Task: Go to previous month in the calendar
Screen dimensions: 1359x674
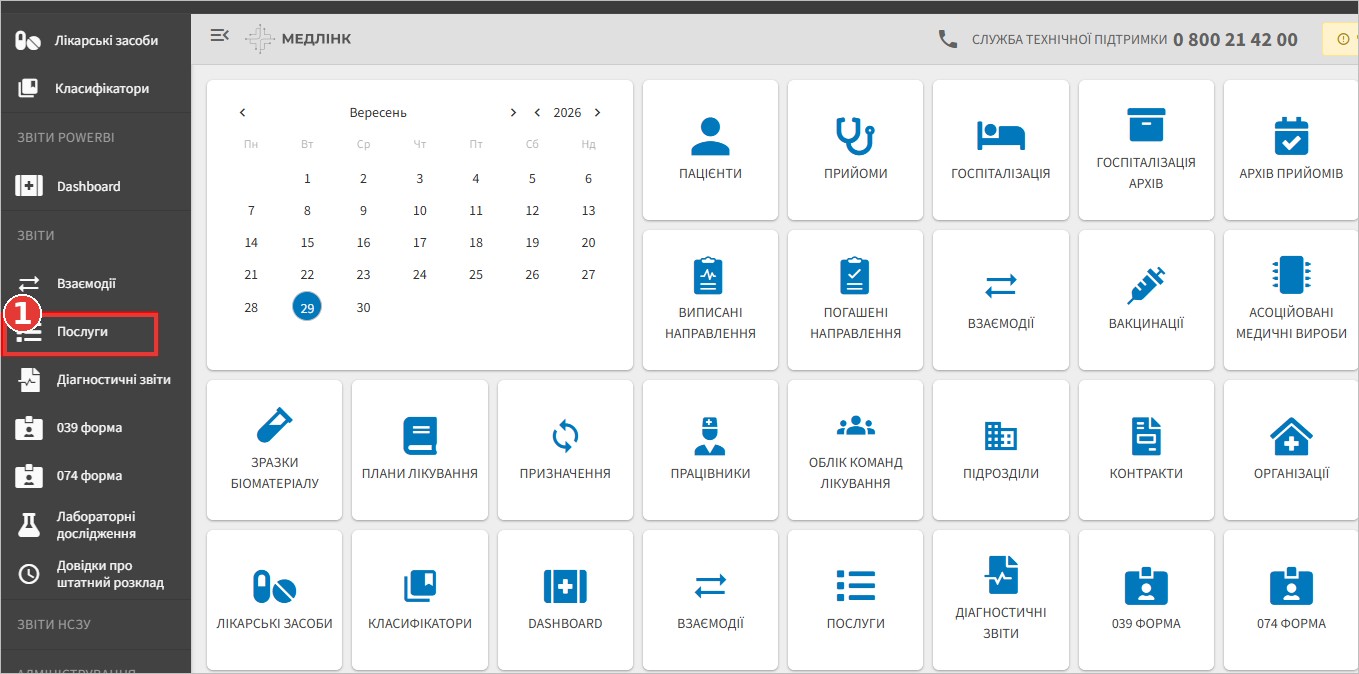Action: pos(243,113)
